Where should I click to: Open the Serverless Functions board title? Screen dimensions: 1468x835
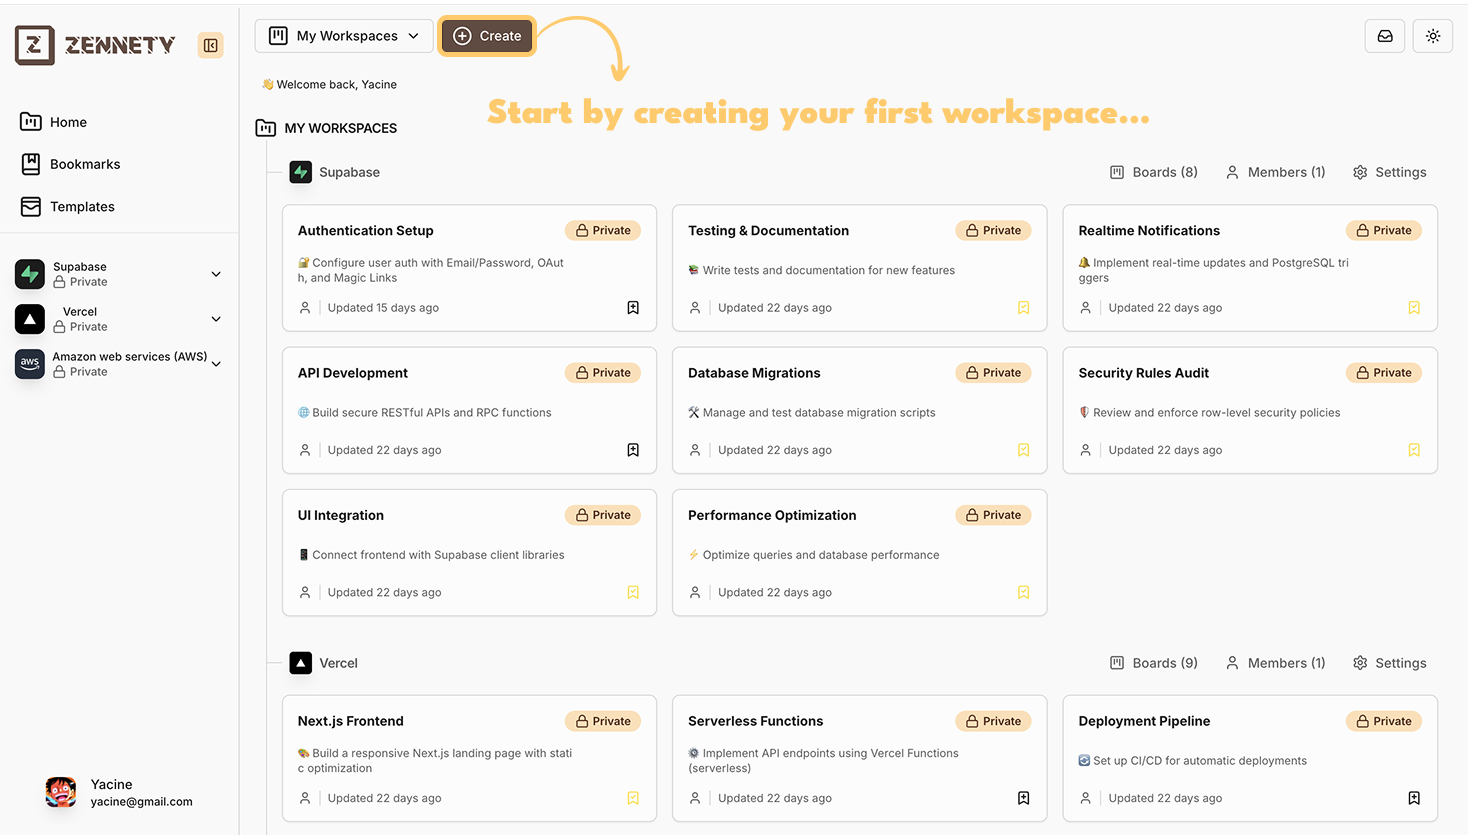pyautogui.click(x=756, y=721)
